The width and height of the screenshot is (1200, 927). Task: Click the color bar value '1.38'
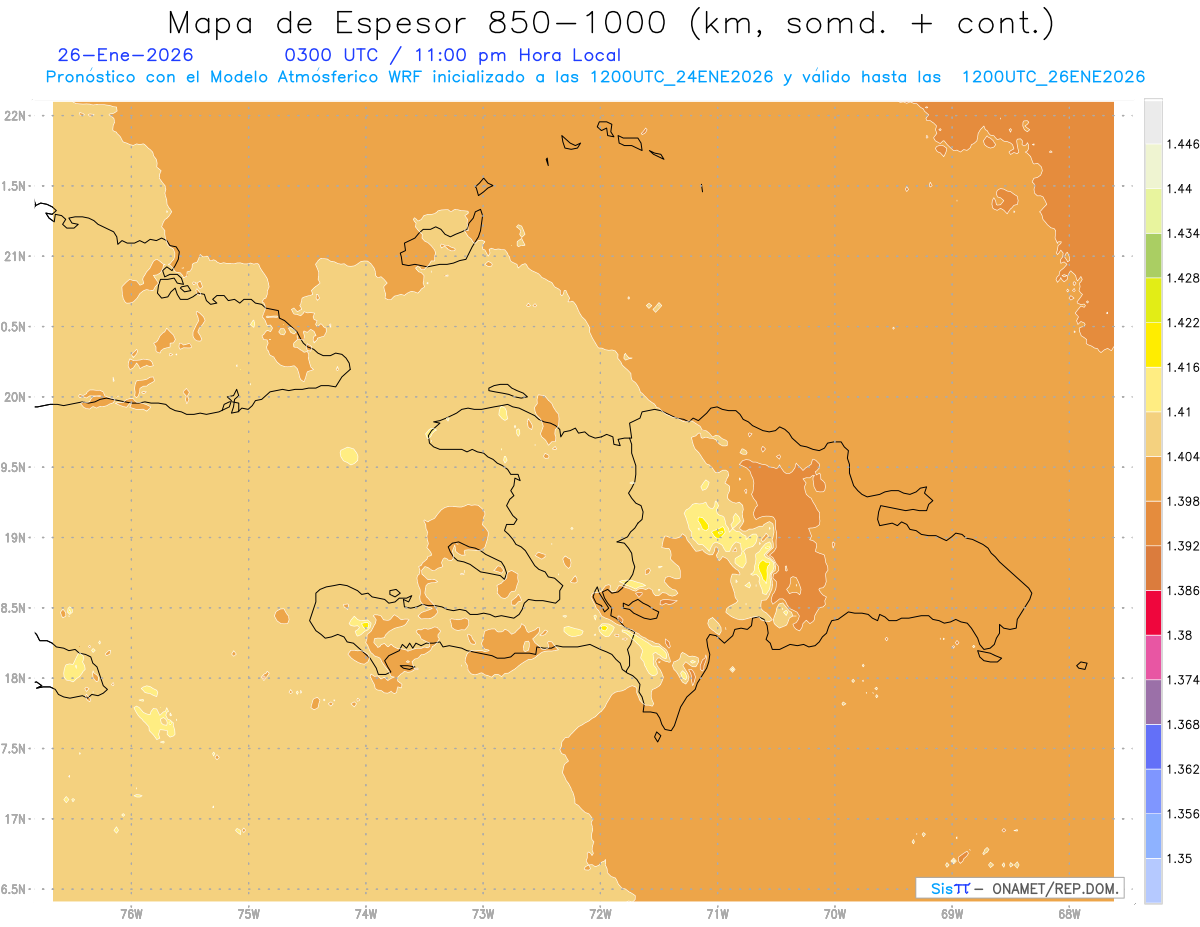click(x=1180, y=635)
